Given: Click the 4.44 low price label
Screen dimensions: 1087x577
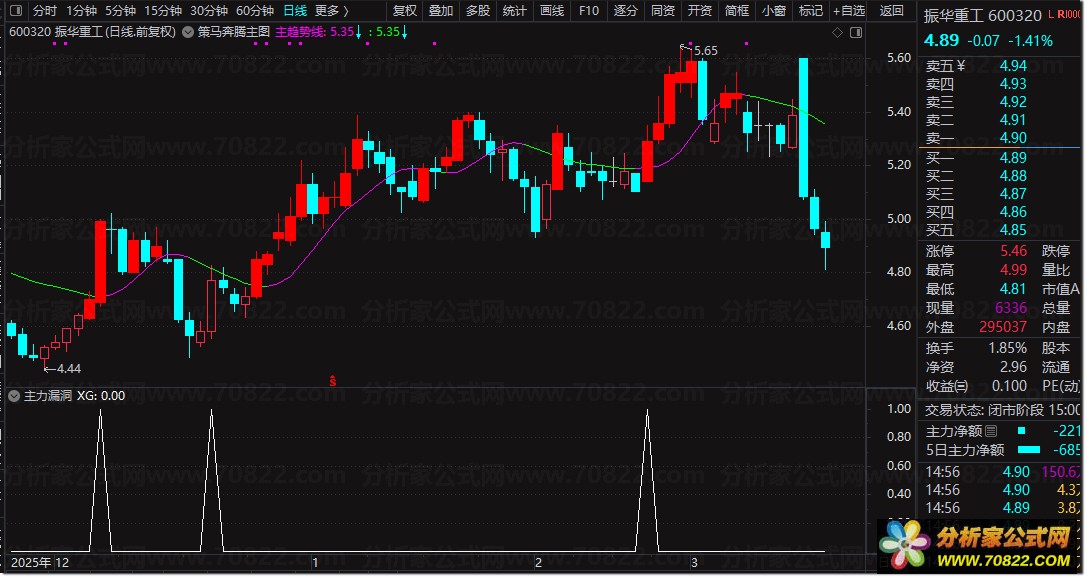Looking at the screenshot, I should [x=69, y=369].
